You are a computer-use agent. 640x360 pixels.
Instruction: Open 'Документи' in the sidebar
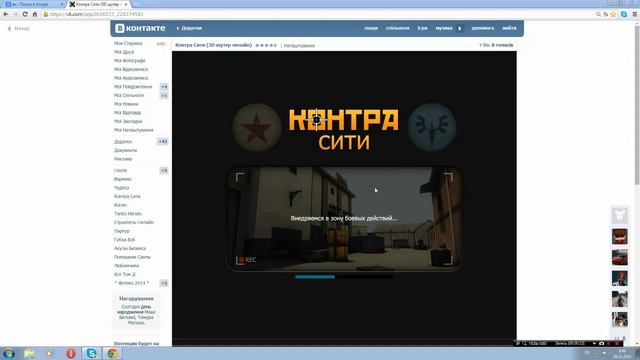coord(126,150)
